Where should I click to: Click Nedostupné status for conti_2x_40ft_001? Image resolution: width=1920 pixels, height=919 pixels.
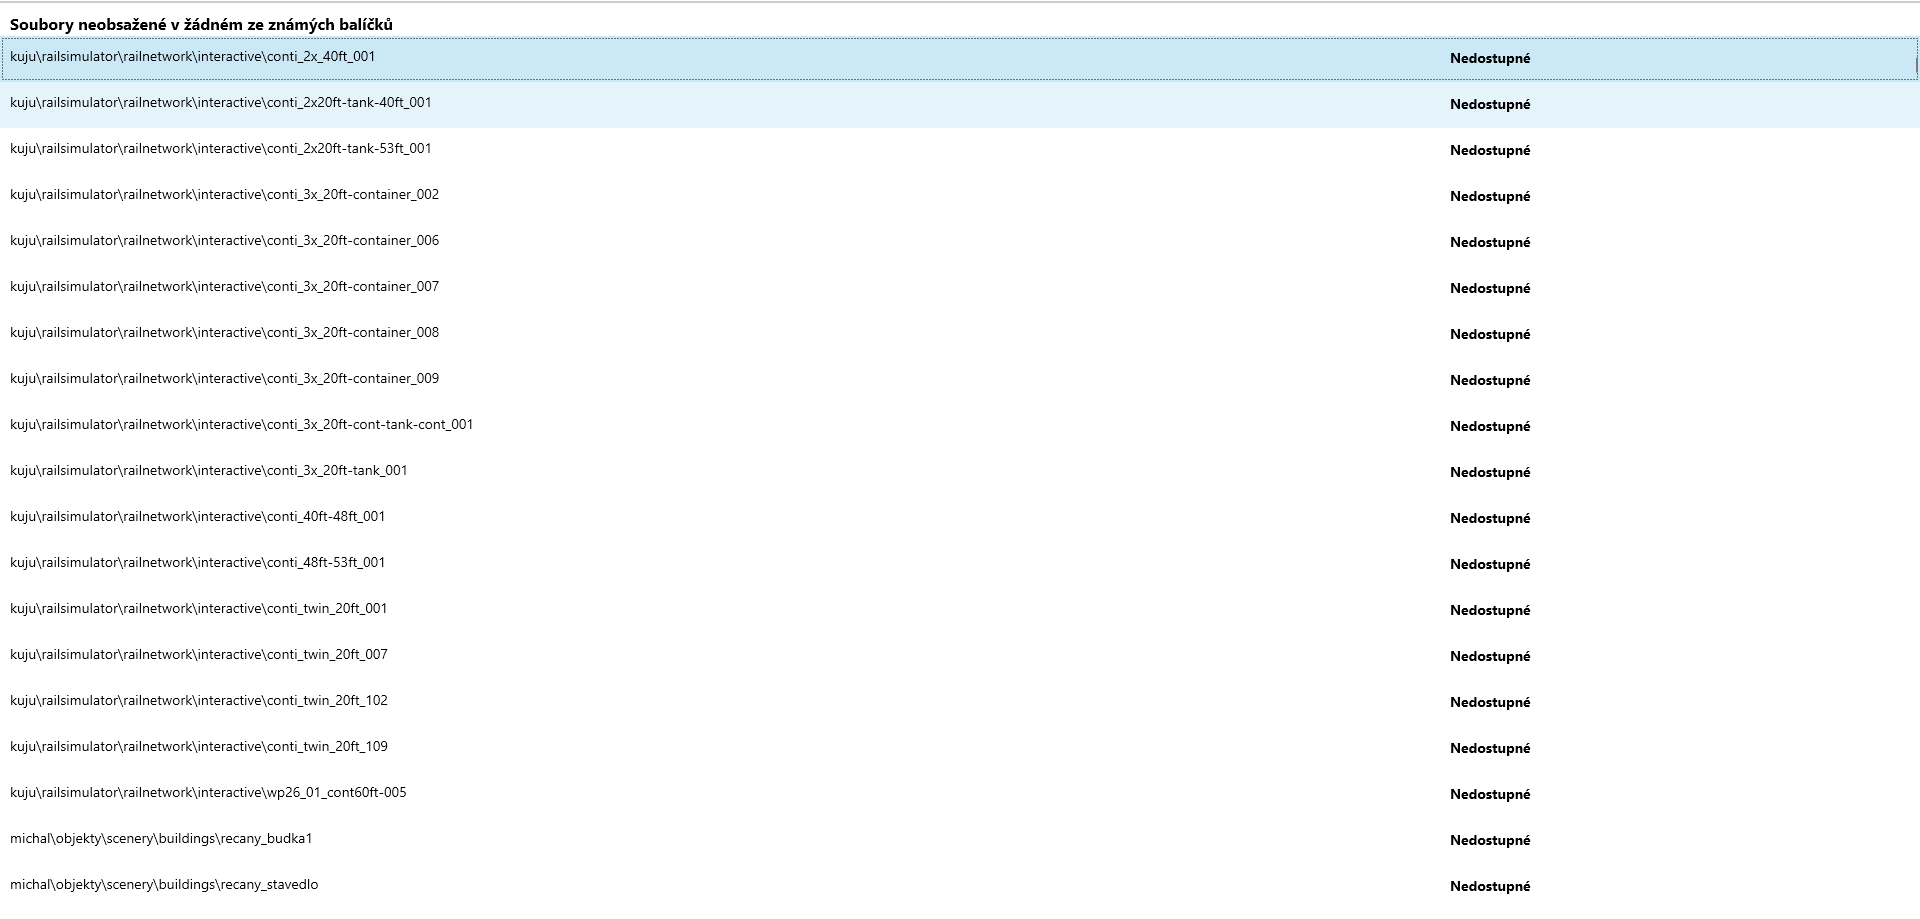pos(1490,58)
